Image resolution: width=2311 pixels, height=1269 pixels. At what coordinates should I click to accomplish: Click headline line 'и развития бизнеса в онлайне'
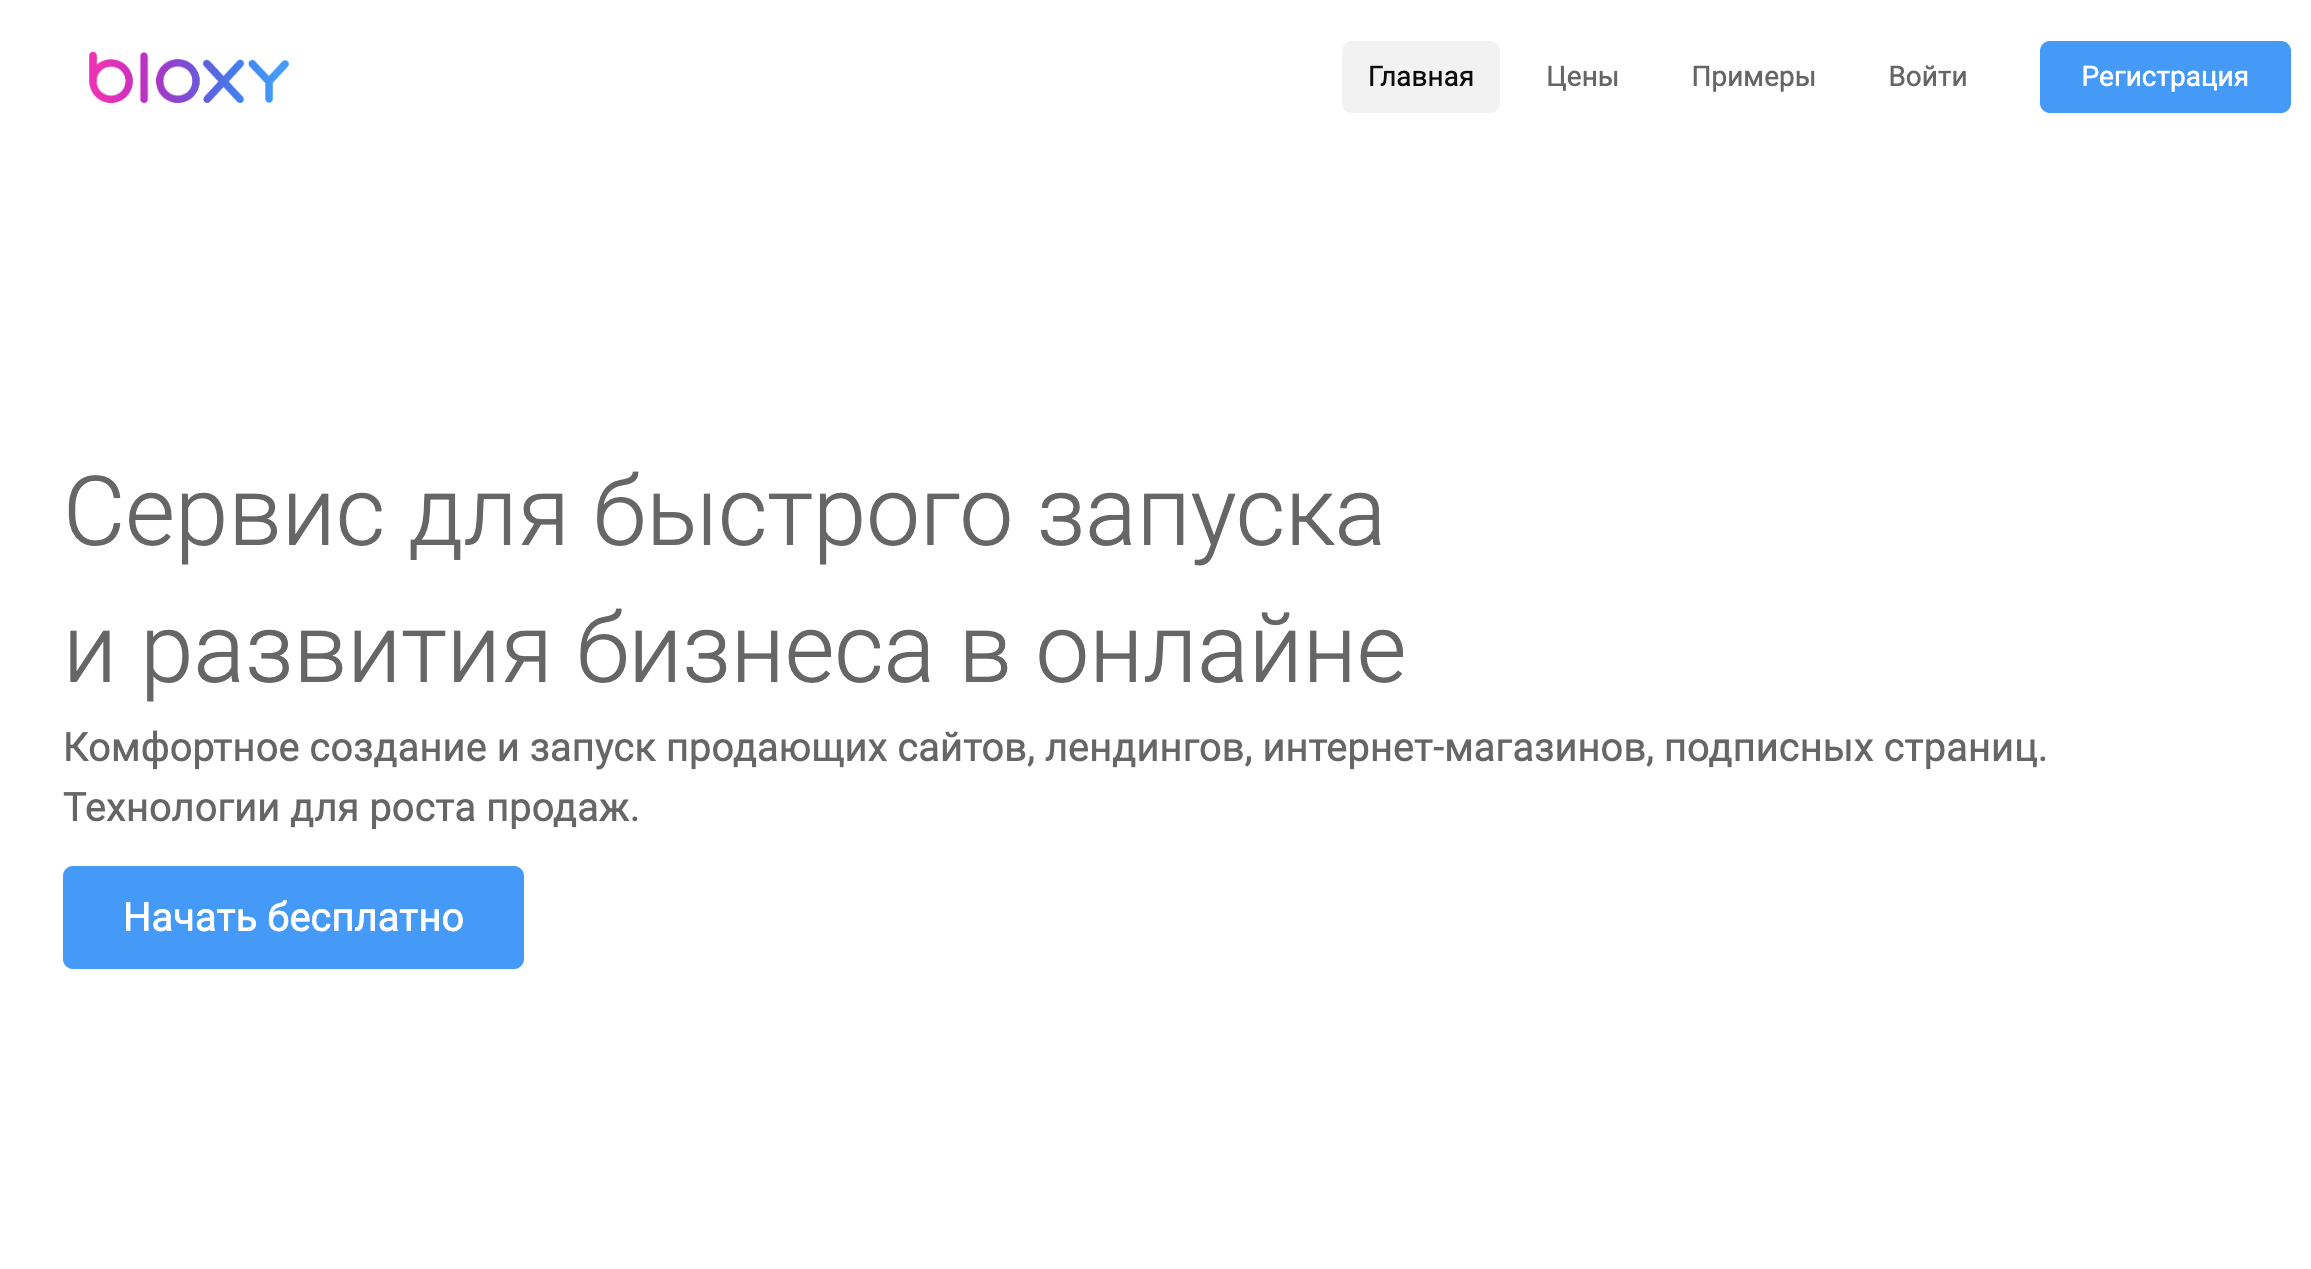click(x=735, y=652)
